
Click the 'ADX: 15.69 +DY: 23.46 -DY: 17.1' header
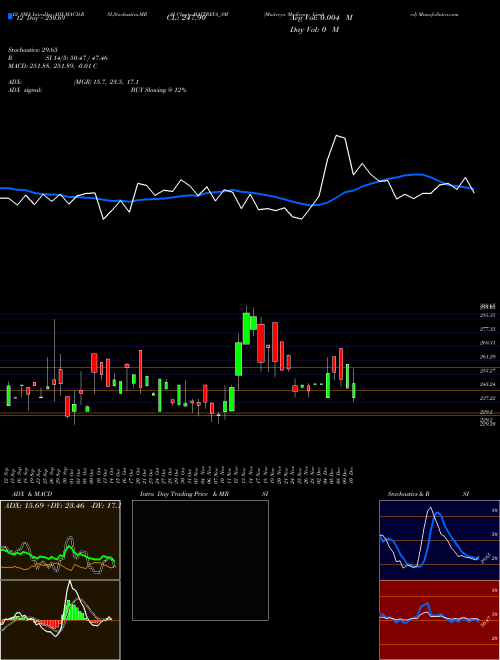point(62,504)
